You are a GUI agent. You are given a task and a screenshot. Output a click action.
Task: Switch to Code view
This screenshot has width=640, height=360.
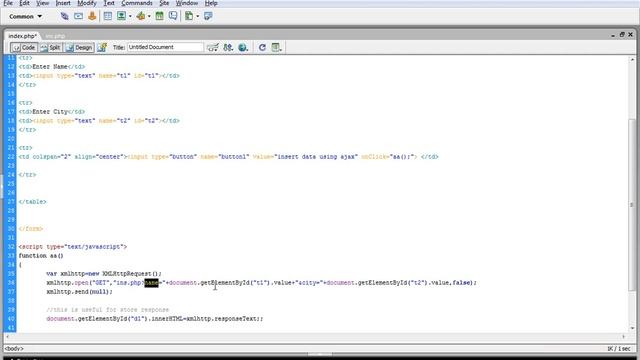click(24, 48)
